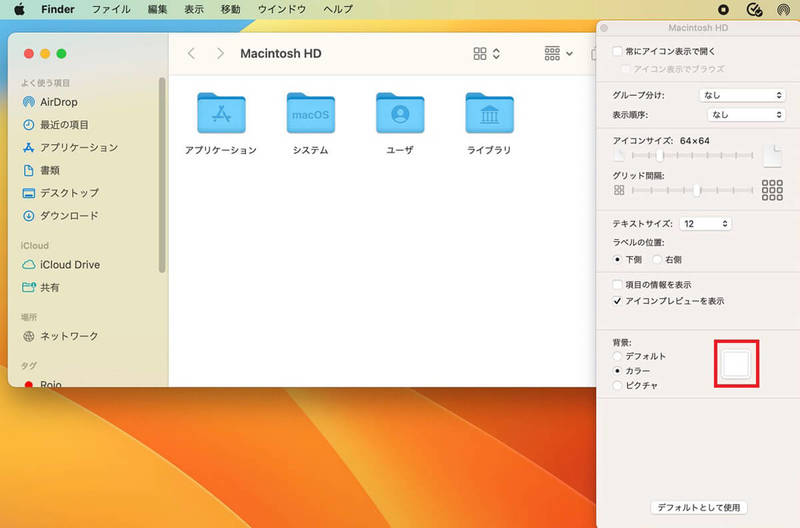Click the AirDrop icon in the sidebar

29,102
